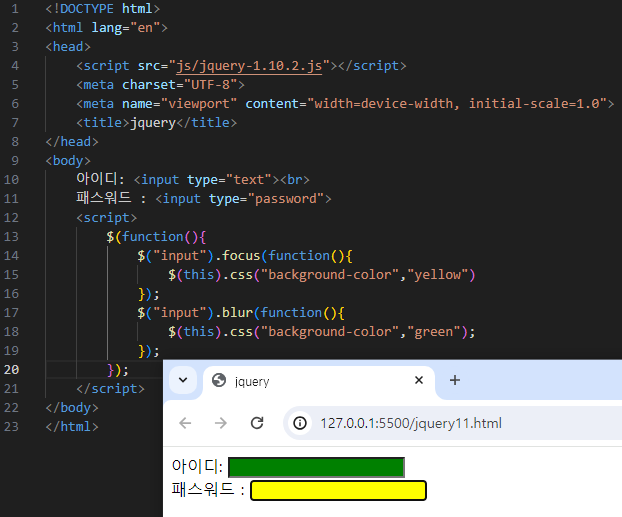Click the globe favicon on jquery tab

click(x=219, y=380)
